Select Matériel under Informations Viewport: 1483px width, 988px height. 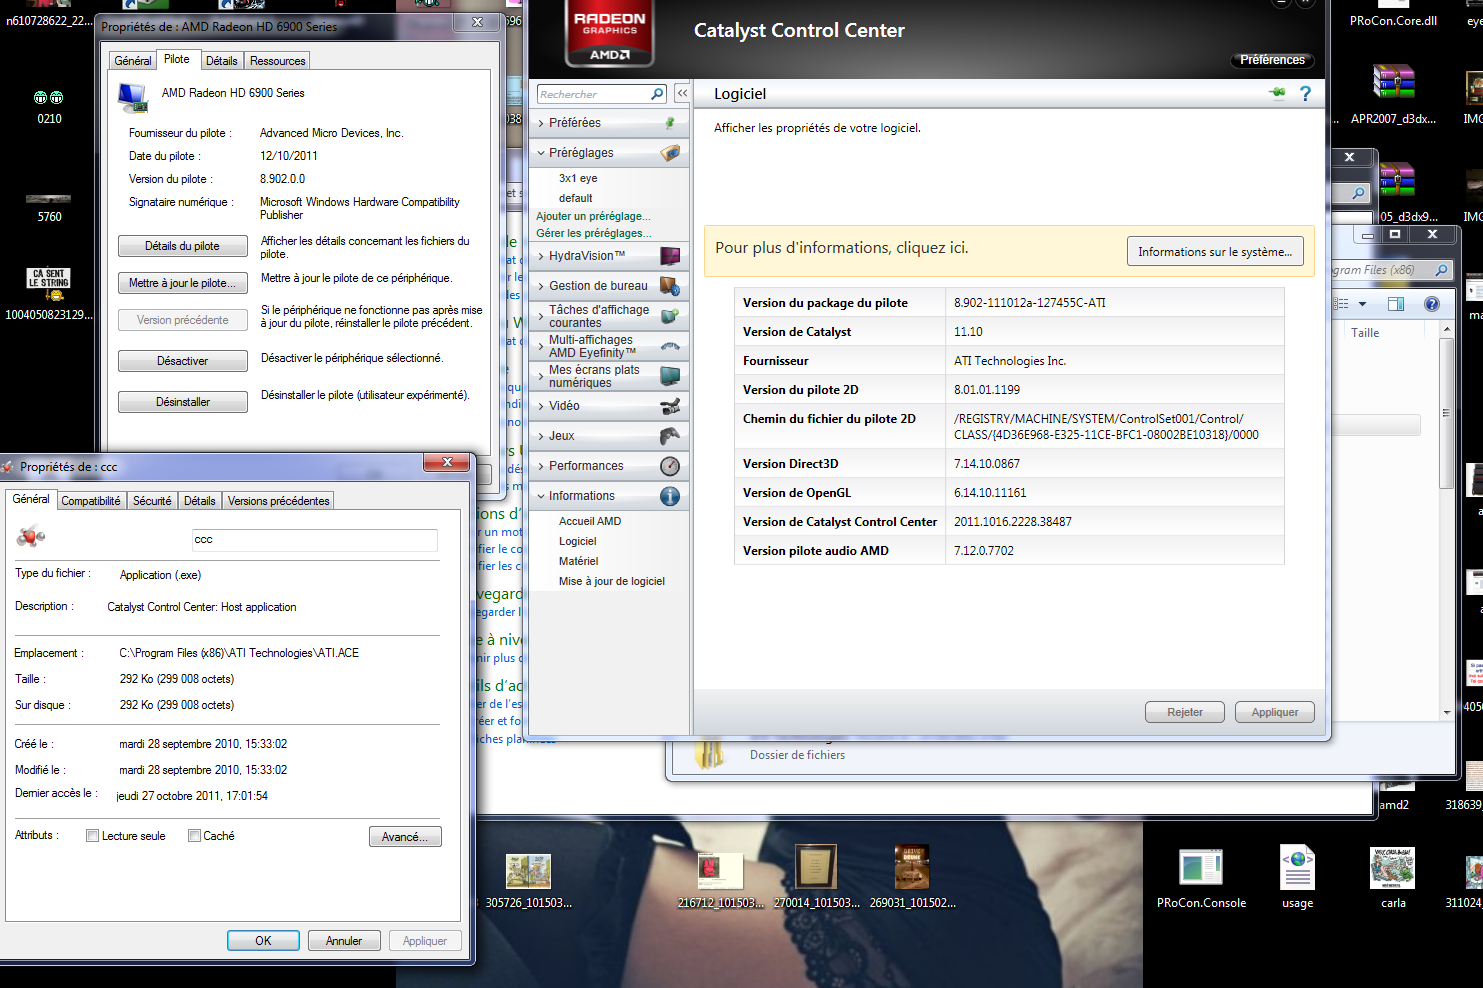click(x=578, y=561)
